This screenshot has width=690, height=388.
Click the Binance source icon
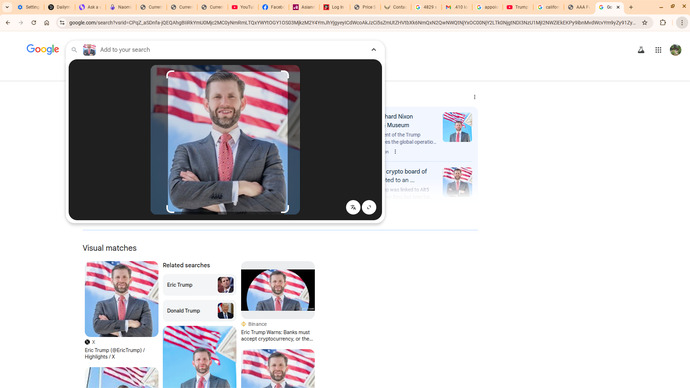point(243,324)
